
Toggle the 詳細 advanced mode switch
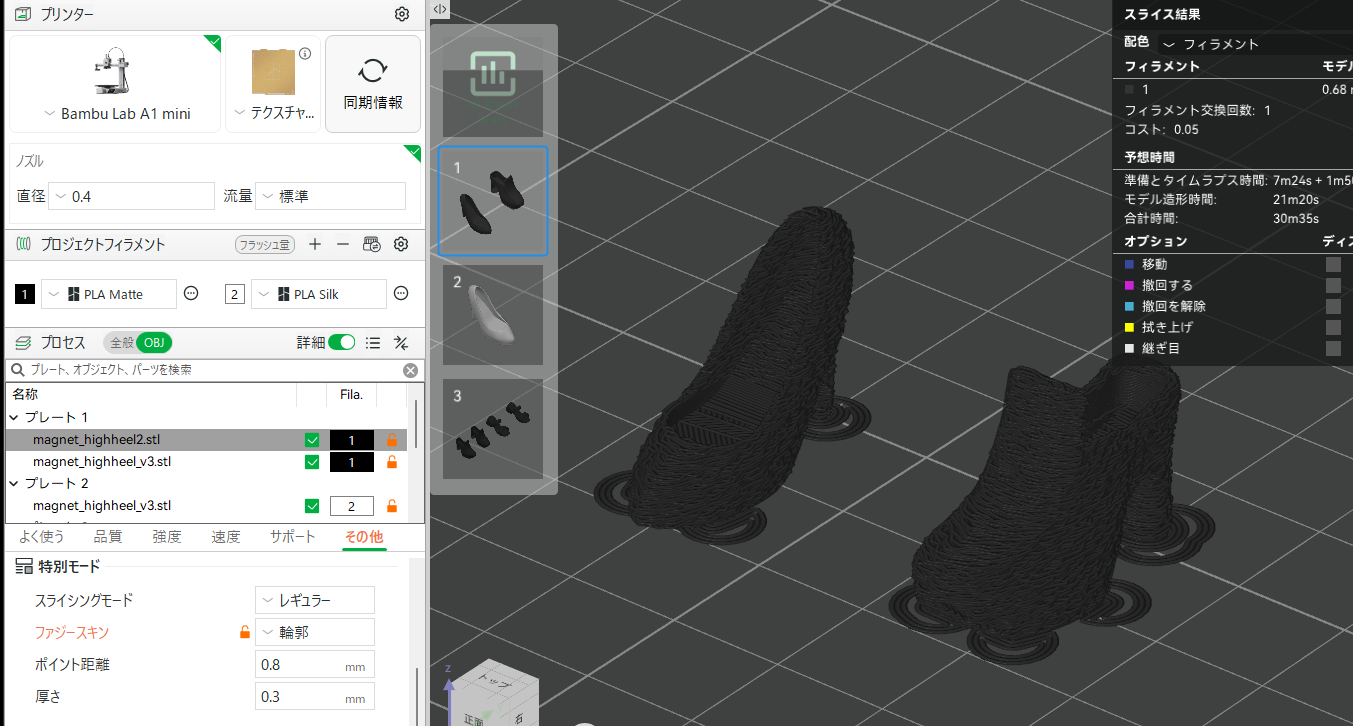341,342
